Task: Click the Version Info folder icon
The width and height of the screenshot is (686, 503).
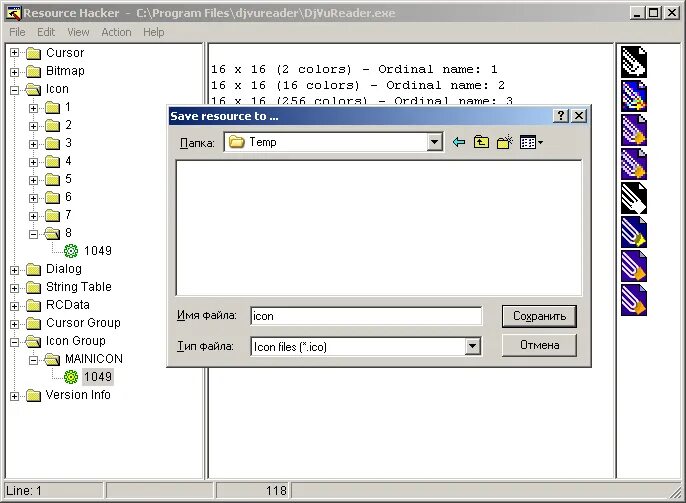Action: [x=33, y=395]
